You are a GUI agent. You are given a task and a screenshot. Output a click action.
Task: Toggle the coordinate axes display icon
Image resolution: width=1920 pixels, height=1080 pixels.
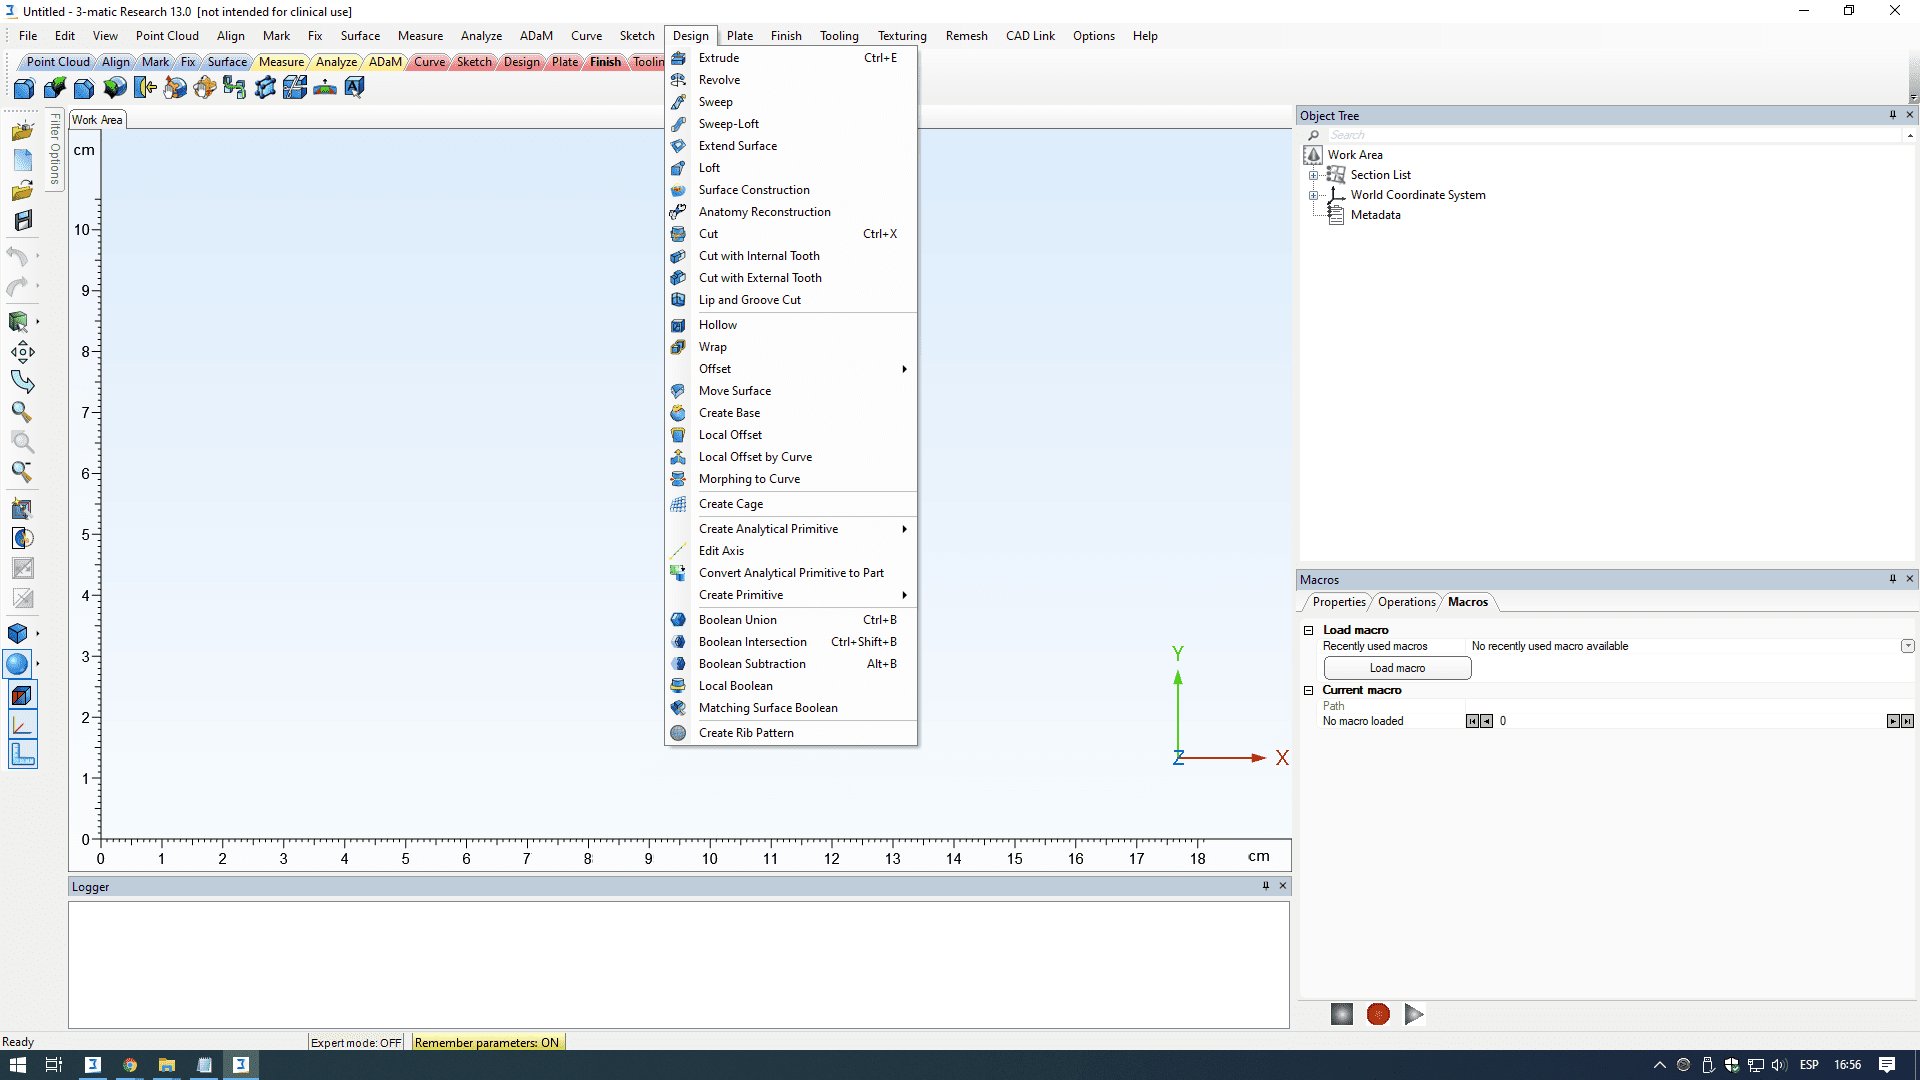tap(22, 724)
